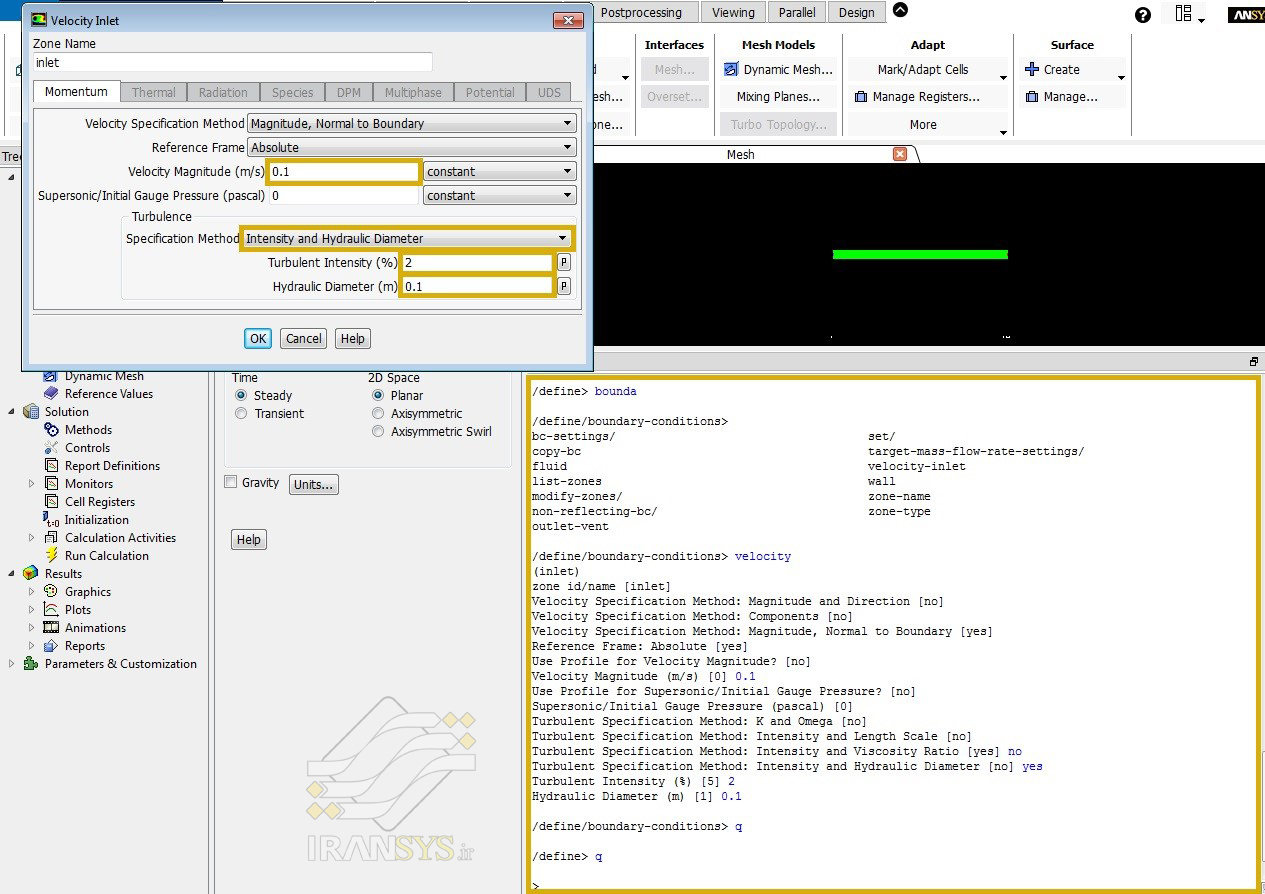1265x894 pixels.
Task: Open the window layout arrangement icon
Action: 1186,14
